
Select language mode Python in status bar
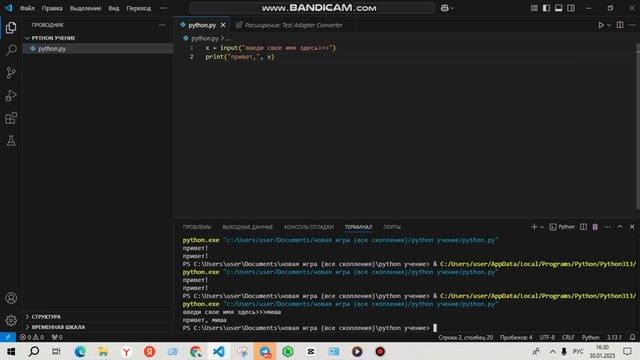coord(590,338)
